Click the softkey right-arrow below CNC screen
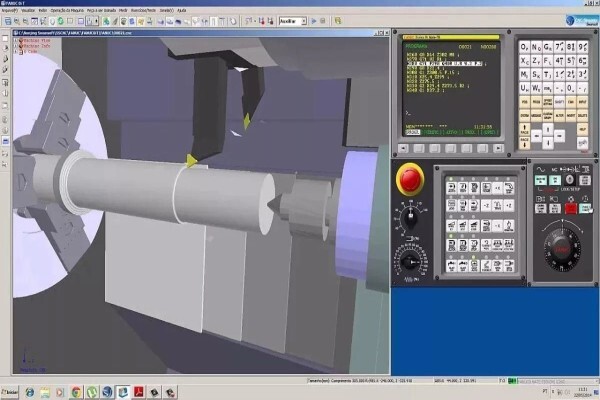Image resolution: width=600 pixels, height=400 pixels. pos(498,149)
